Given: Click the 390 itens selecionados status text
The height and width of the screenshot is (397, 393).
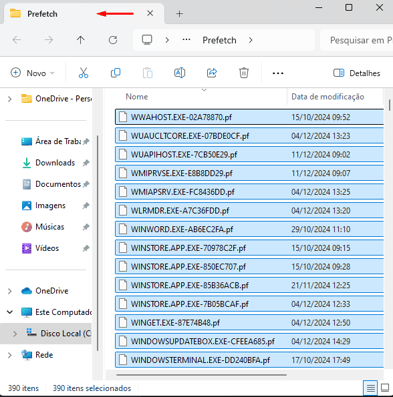Looking at the screenshot, I should tap(92, 388).
